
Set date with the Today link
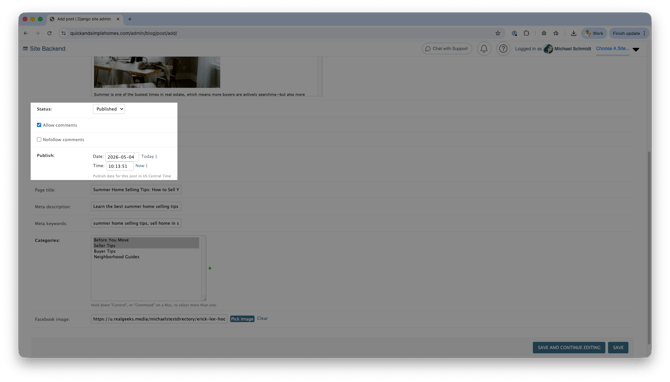pos(147,157)
